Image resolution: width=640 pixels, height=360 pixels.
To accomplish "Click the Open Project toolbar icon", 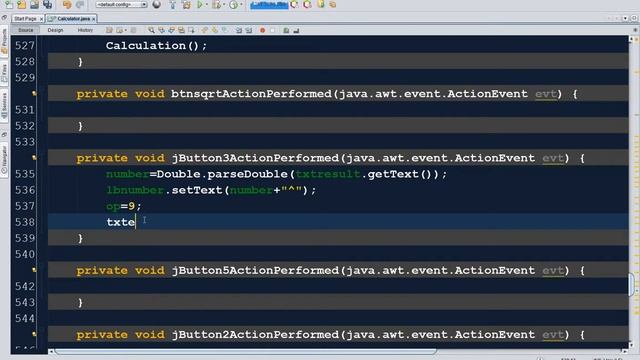I will pos(35,4).
